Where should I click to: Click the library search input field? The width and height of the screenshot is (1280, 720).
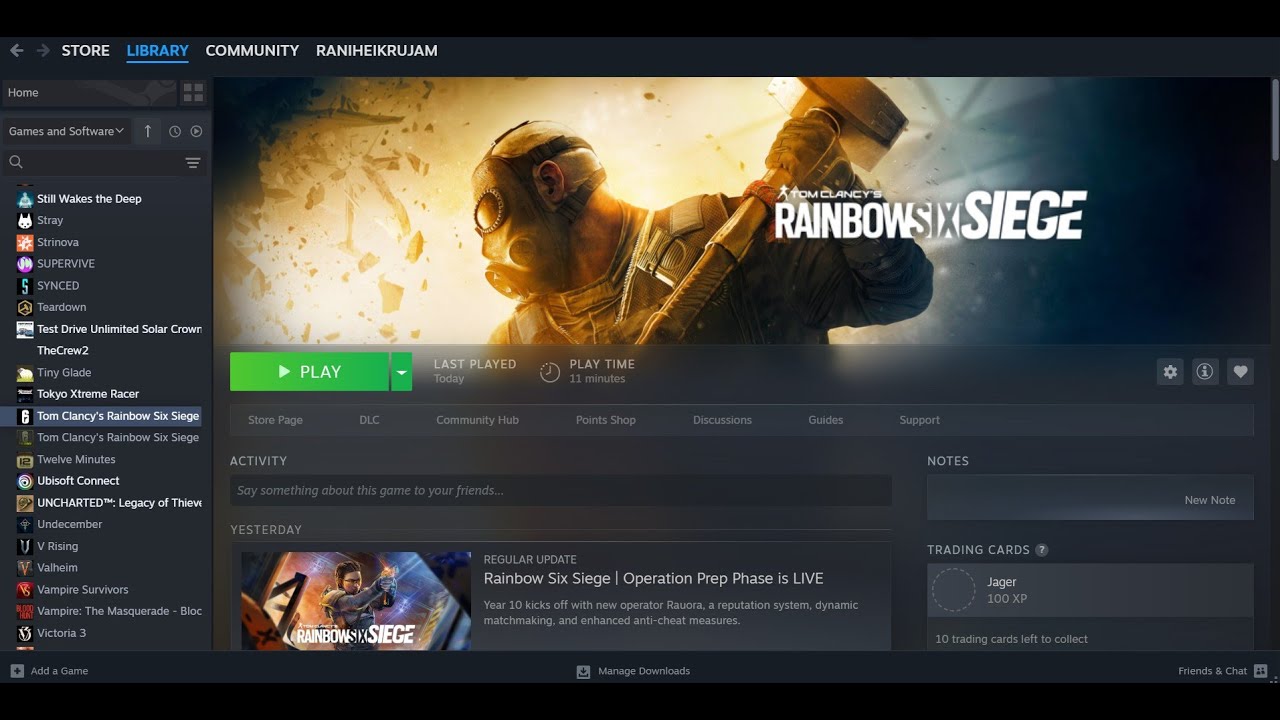[104, 162]
